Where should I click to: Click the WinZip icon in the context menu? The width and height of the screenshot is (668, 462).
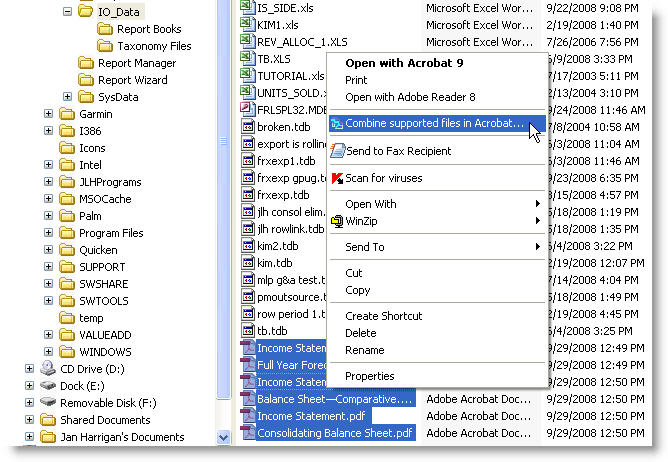[x=337, y=221]
